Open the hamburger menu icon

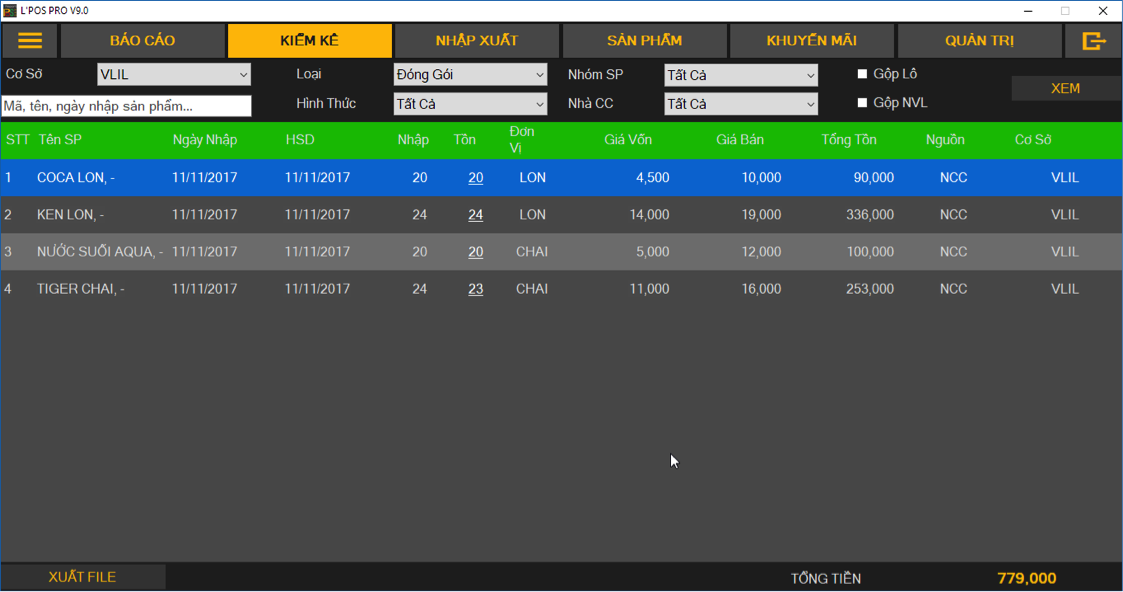pyautogui.click(x=30, y=41)
